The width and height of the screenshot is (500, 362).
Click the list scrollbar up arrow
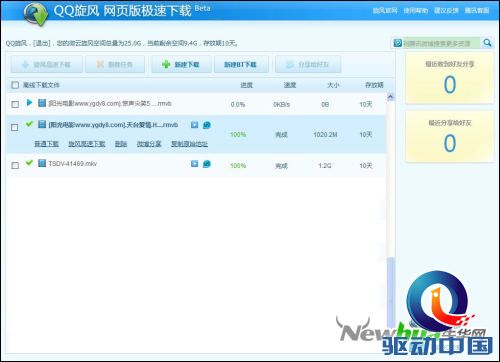pos(390,97)
